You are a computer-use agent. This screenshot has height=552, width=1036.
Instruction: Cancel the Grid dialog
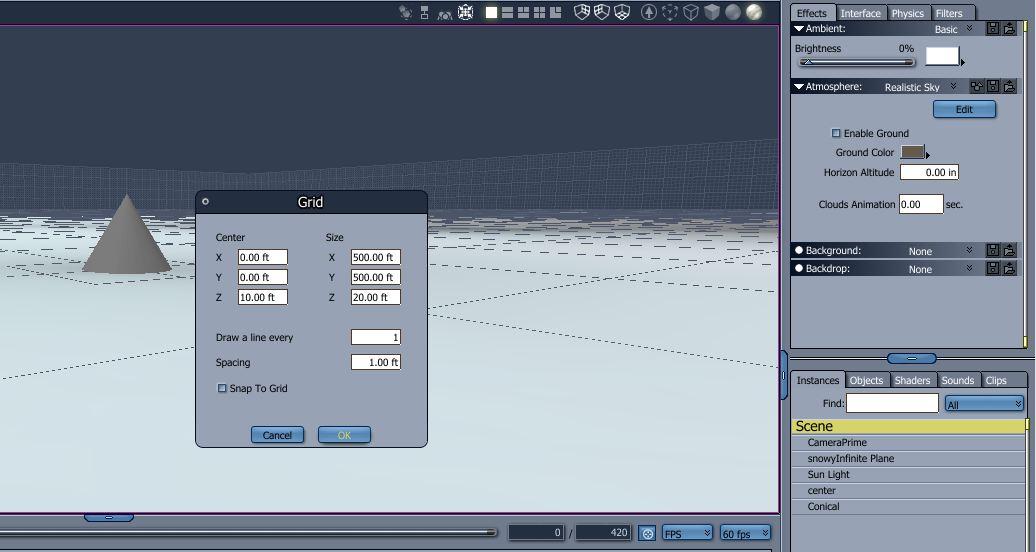(x=278, y=435)
